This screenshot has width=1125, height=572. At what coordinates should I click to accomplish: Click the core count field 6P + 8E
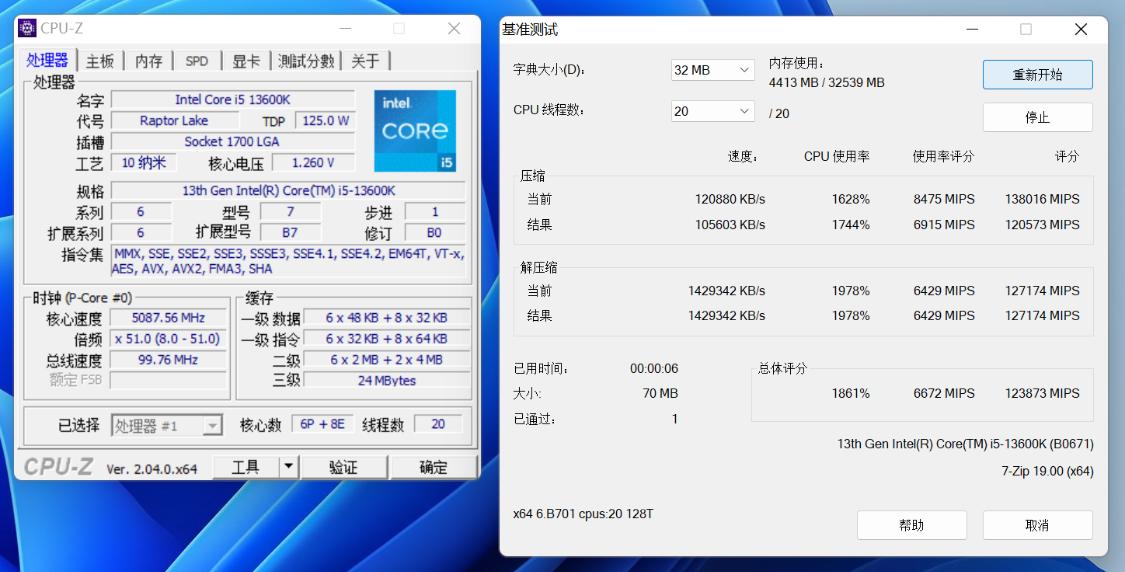[x=322, y=424]
